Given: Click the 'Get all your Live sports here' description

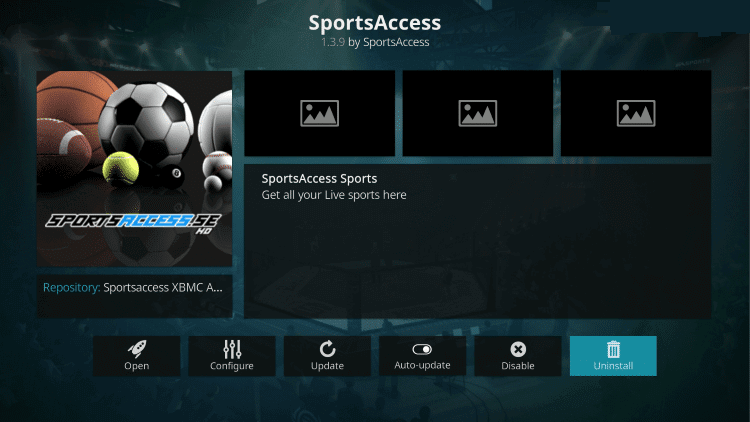Looking at the screenshot, I should tap(334, 195).
